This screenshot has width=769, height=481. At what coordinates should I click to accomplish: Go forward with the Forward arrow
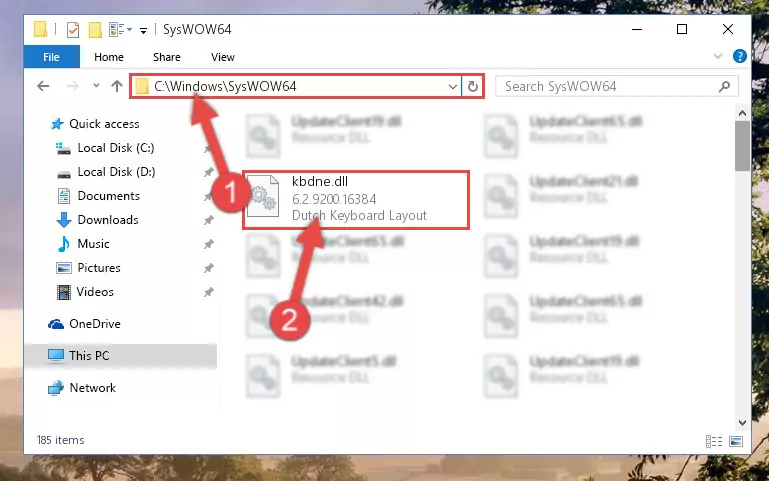tap(73, 86)
